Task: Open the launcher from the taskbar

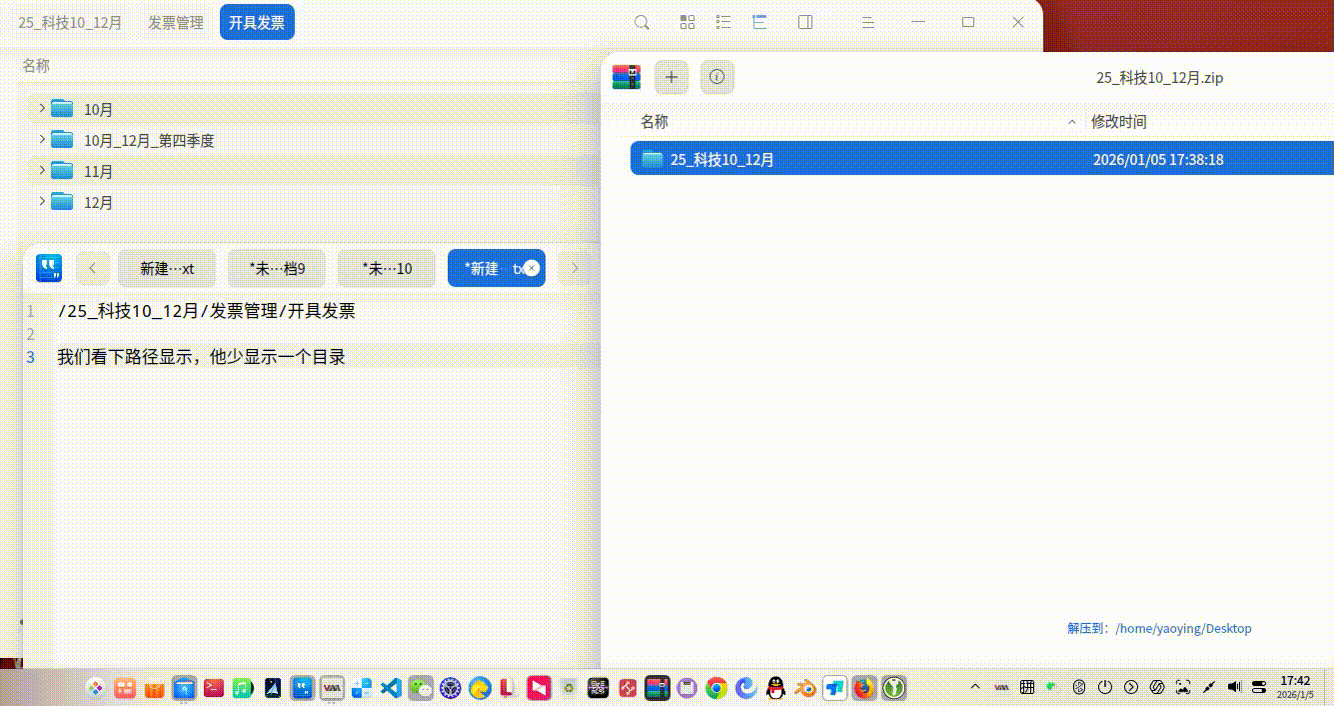Action: 95,688
